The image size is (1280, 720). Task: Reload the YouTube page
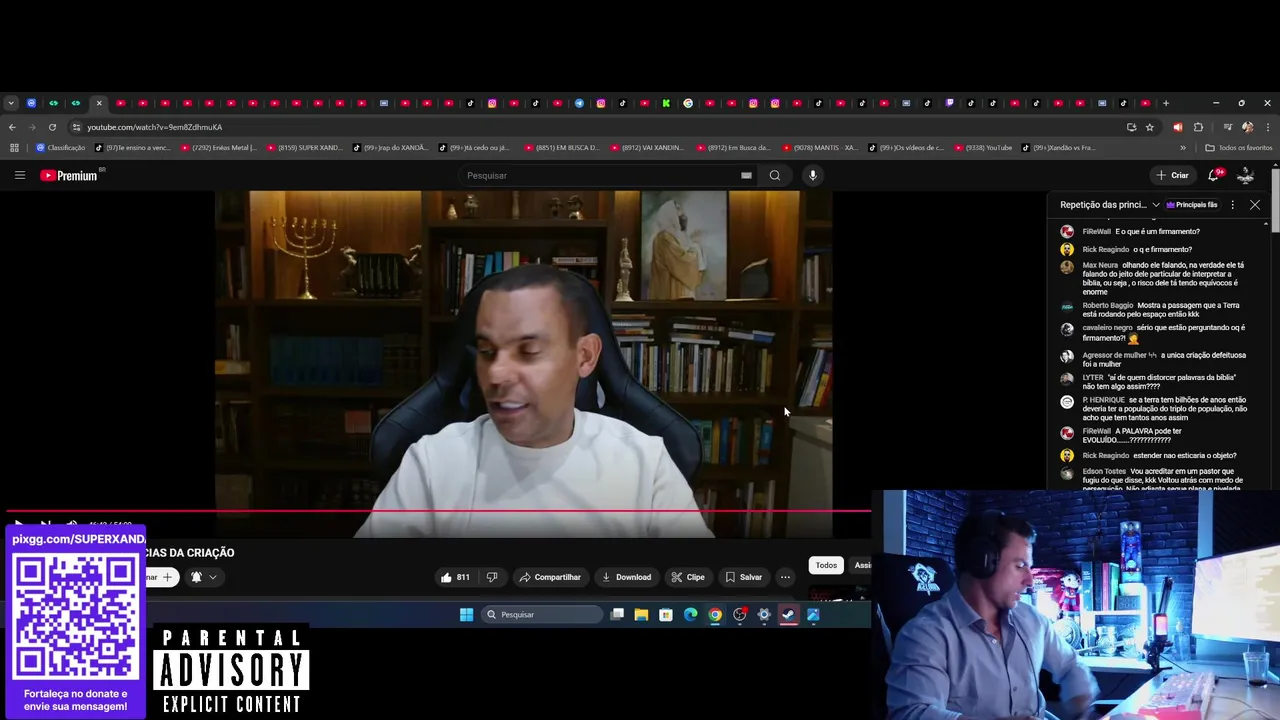(52, 127)
